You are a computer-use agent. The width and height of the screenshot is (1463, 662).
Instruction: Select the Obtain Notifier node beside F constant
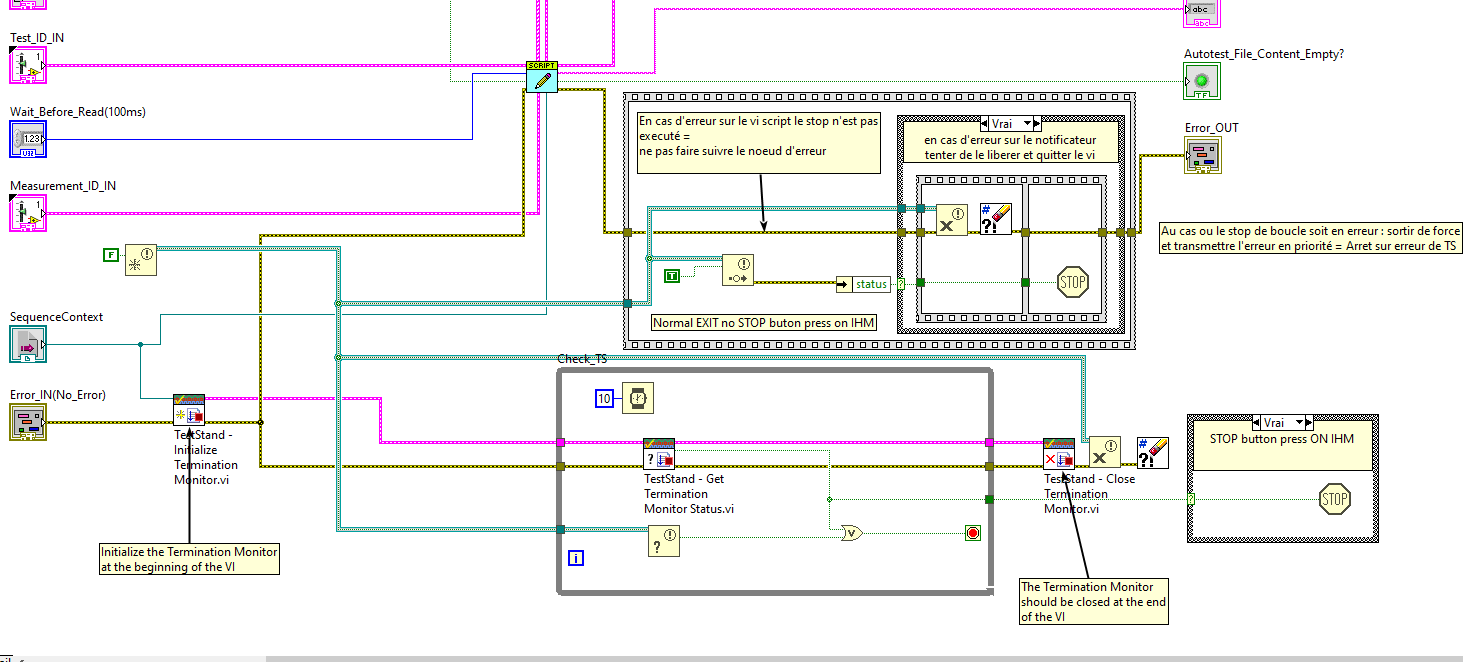point(140,260)
